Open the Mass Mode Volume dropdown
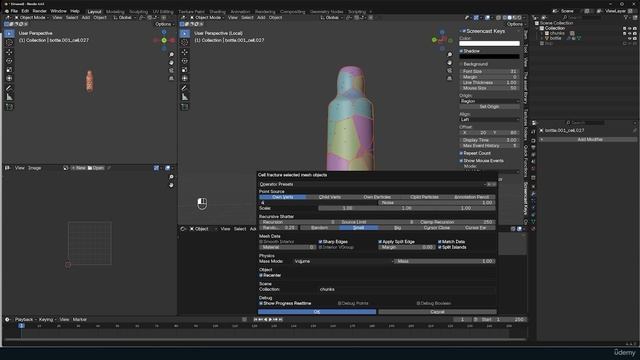This screenshot has height=360, width=640. tap(343, 261)
